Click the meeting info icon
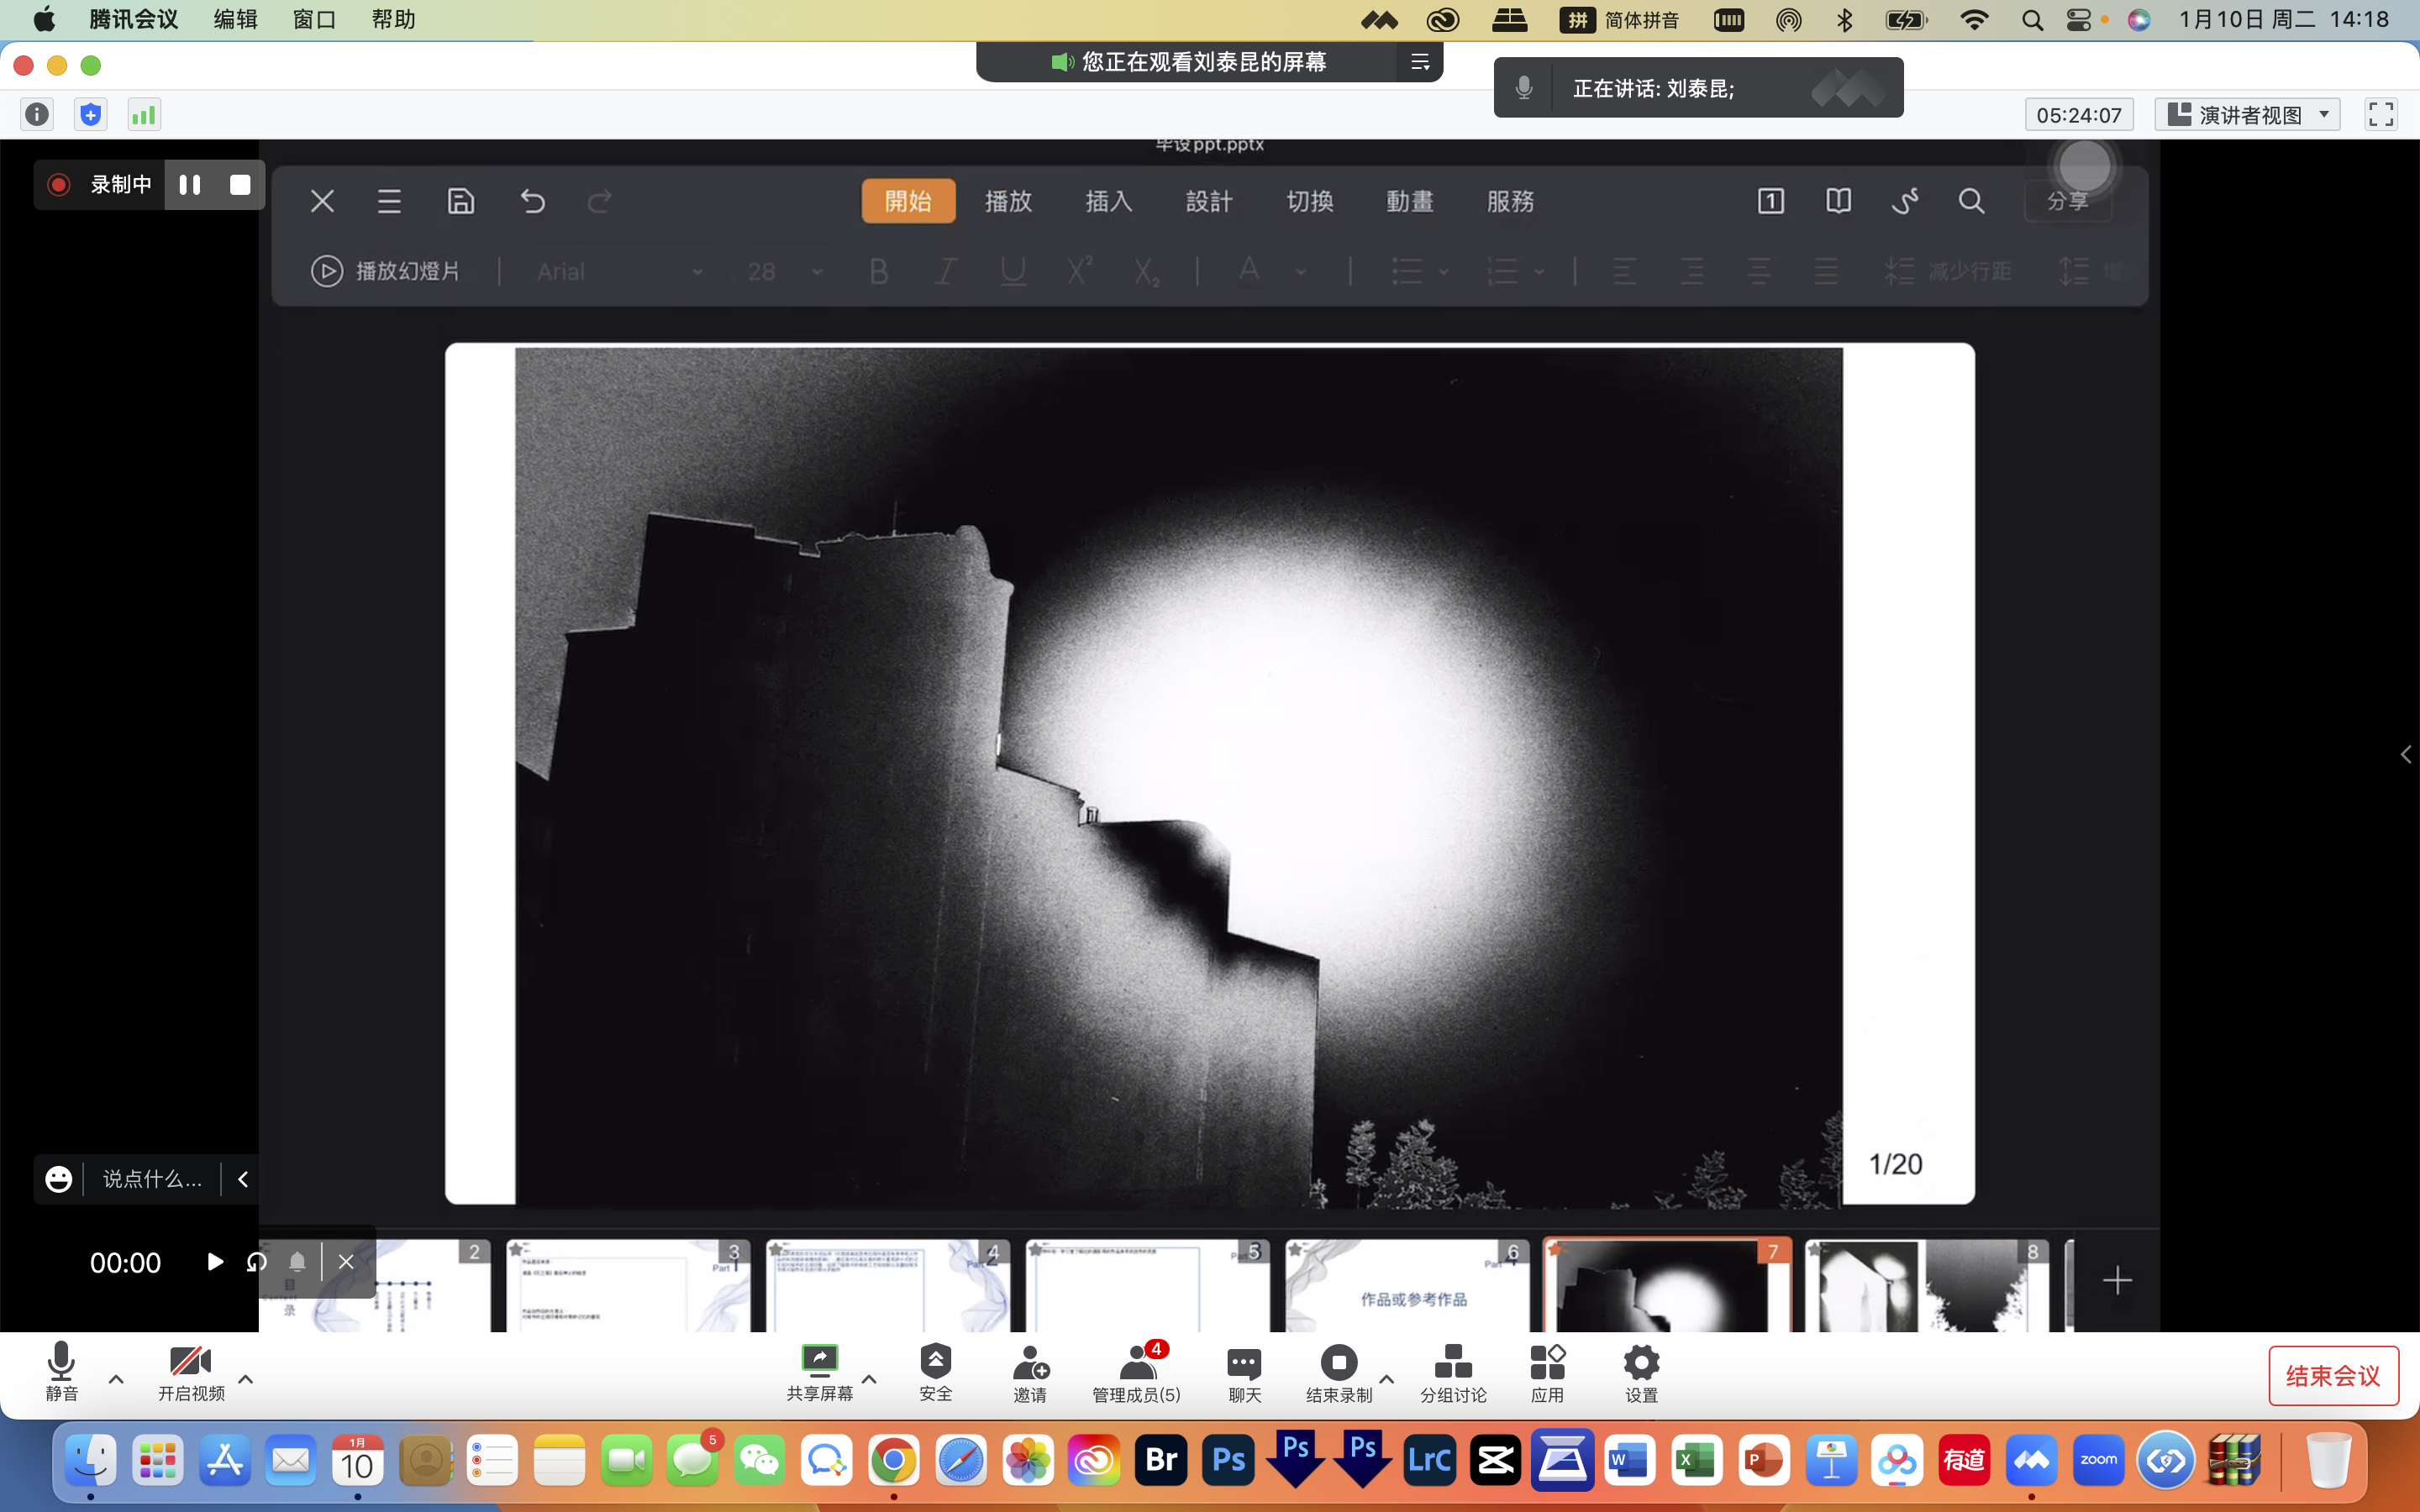 click(x=37, y=115)
